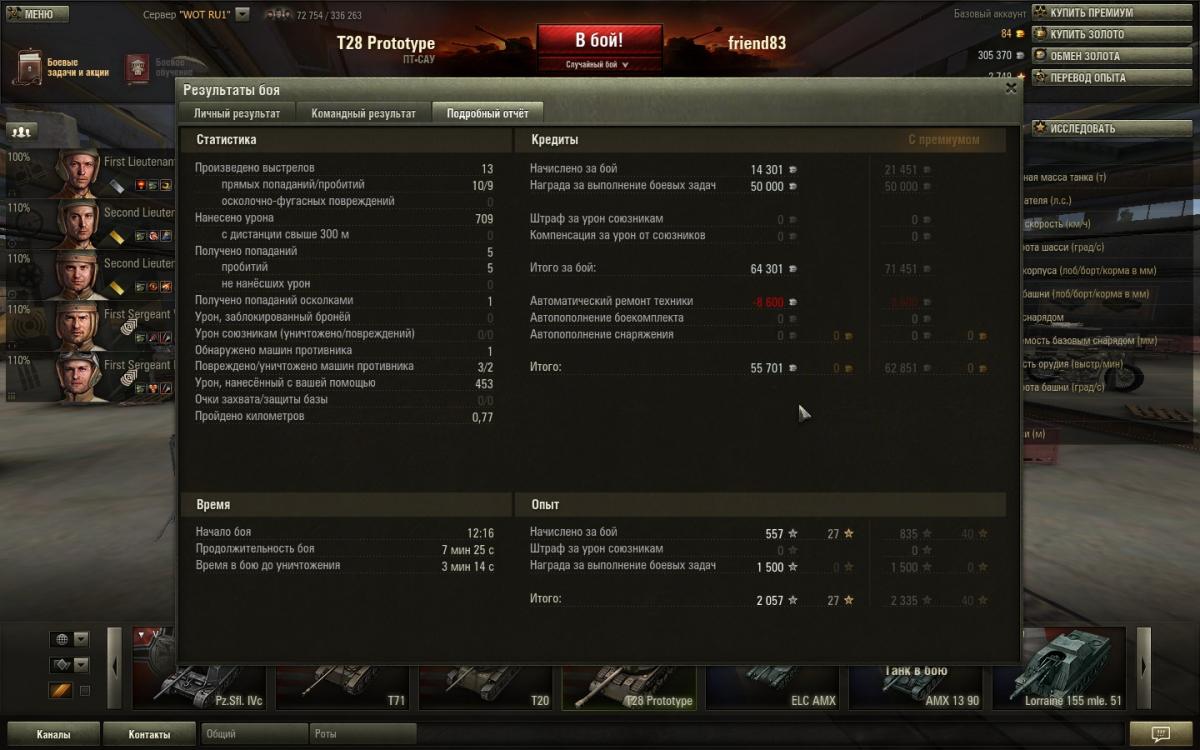Click the В бой! battle button

599,41
